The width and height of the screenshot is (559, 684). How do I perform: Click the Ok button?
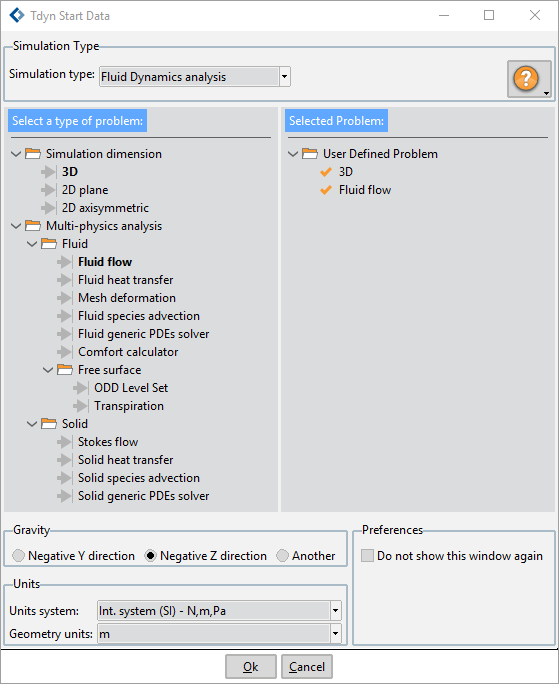pos(251,667)
